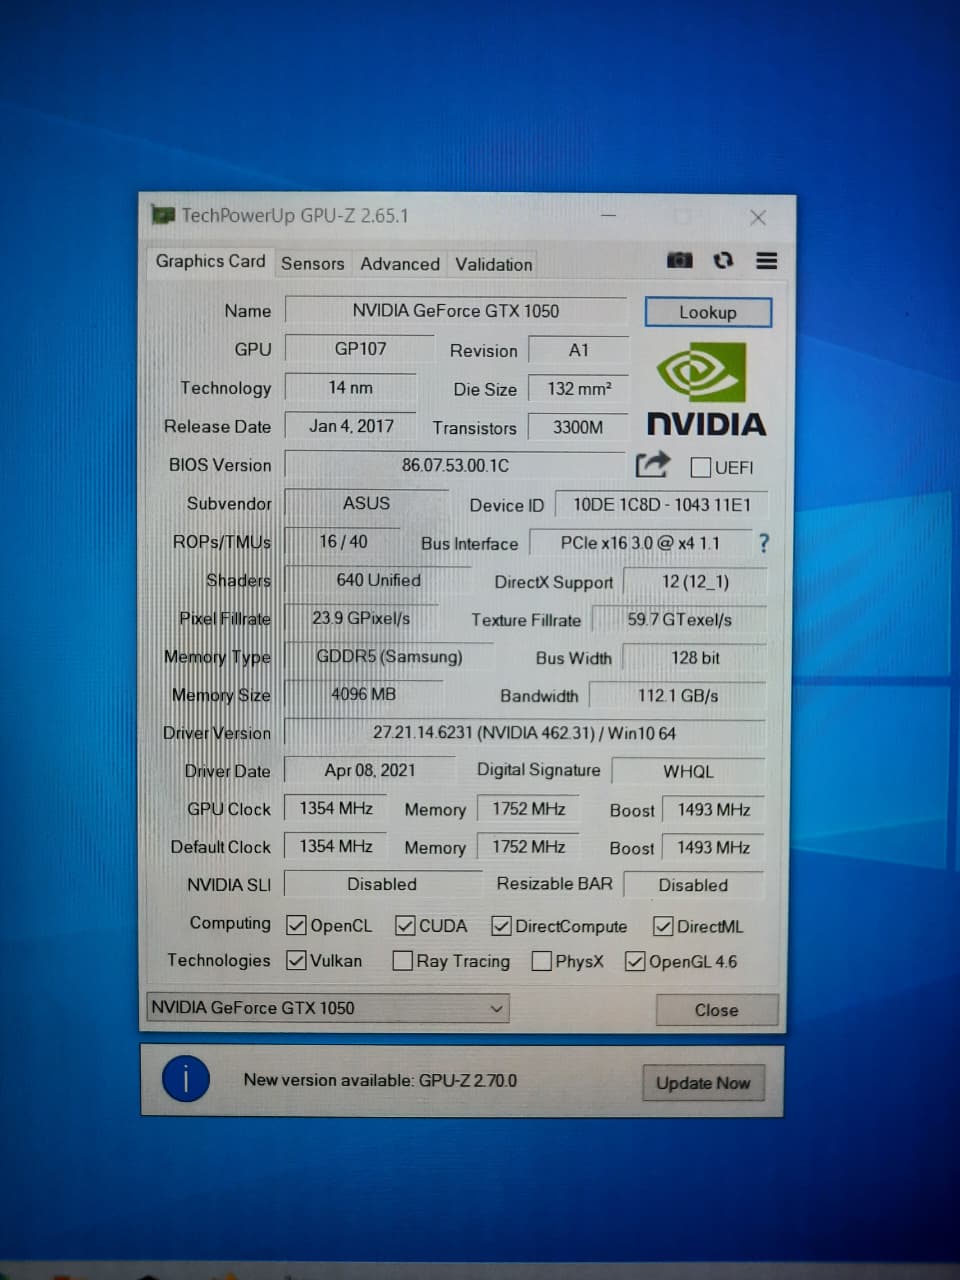Image resolution: width=960 pixels, height=1280 pixels.
Task: Switch to the Validation tab
Action: pos(494,265)
